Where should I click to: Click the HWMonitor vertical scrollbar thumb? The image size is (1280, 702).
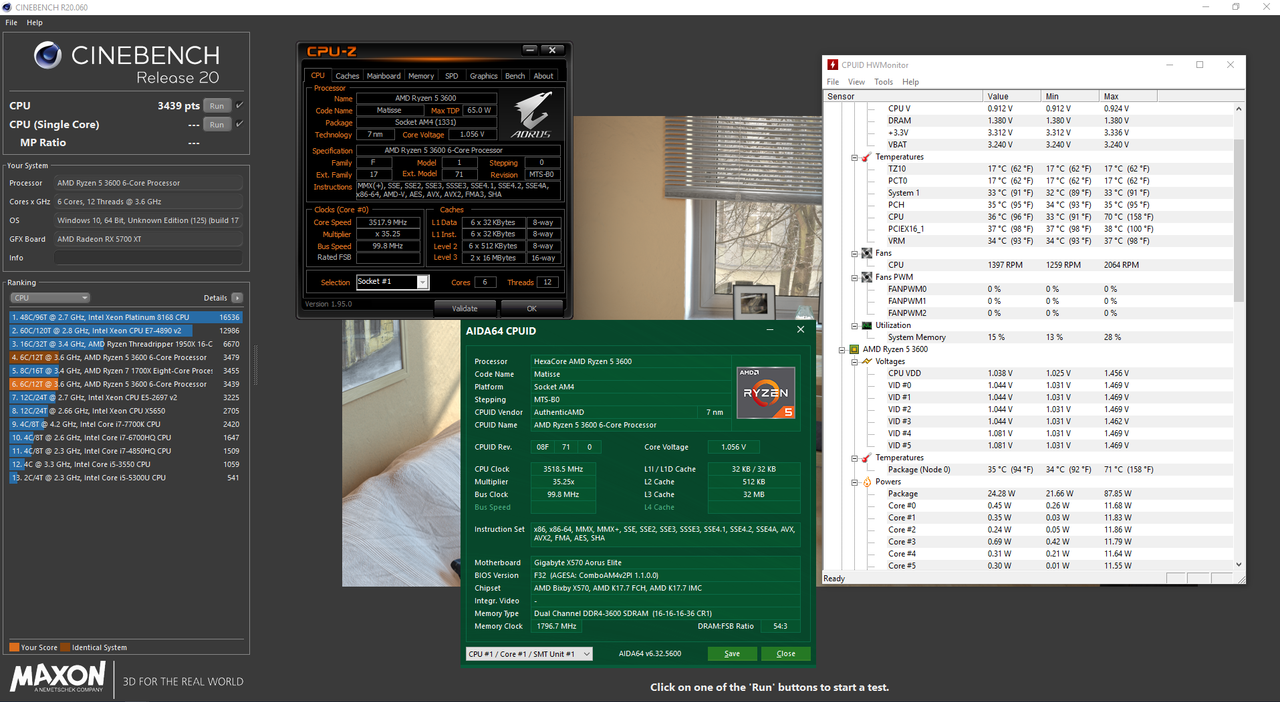(x=1240, y=220)
